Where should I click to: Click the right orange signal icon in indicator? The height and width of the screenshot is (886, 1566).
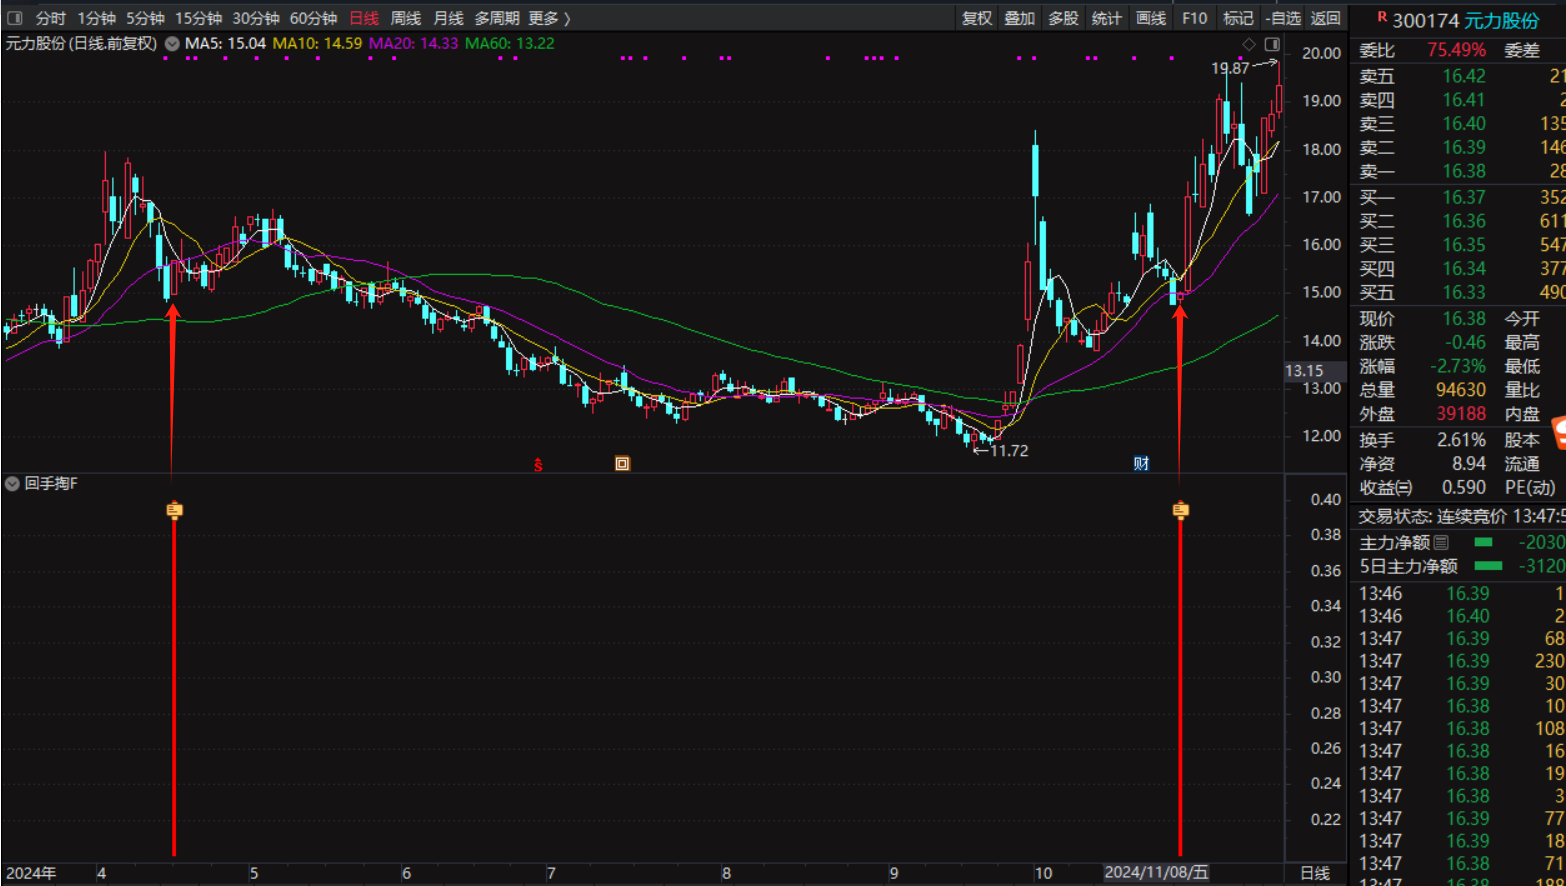click(1180, 510)
